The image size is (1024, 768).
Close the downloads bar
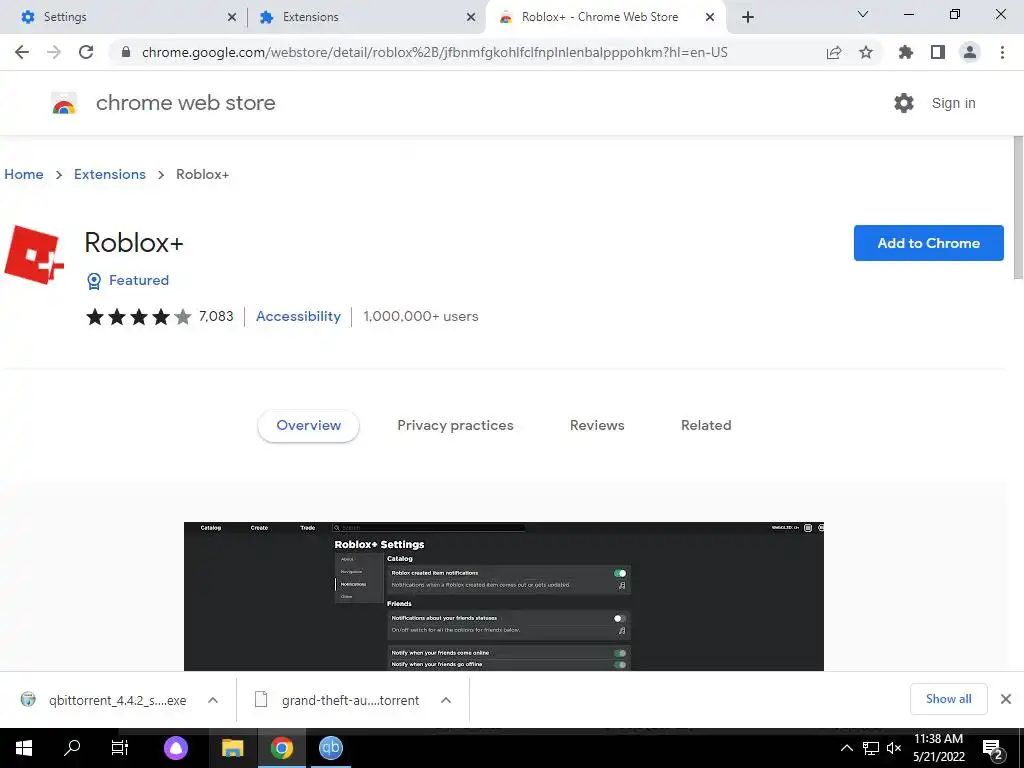coord(1006,699)
